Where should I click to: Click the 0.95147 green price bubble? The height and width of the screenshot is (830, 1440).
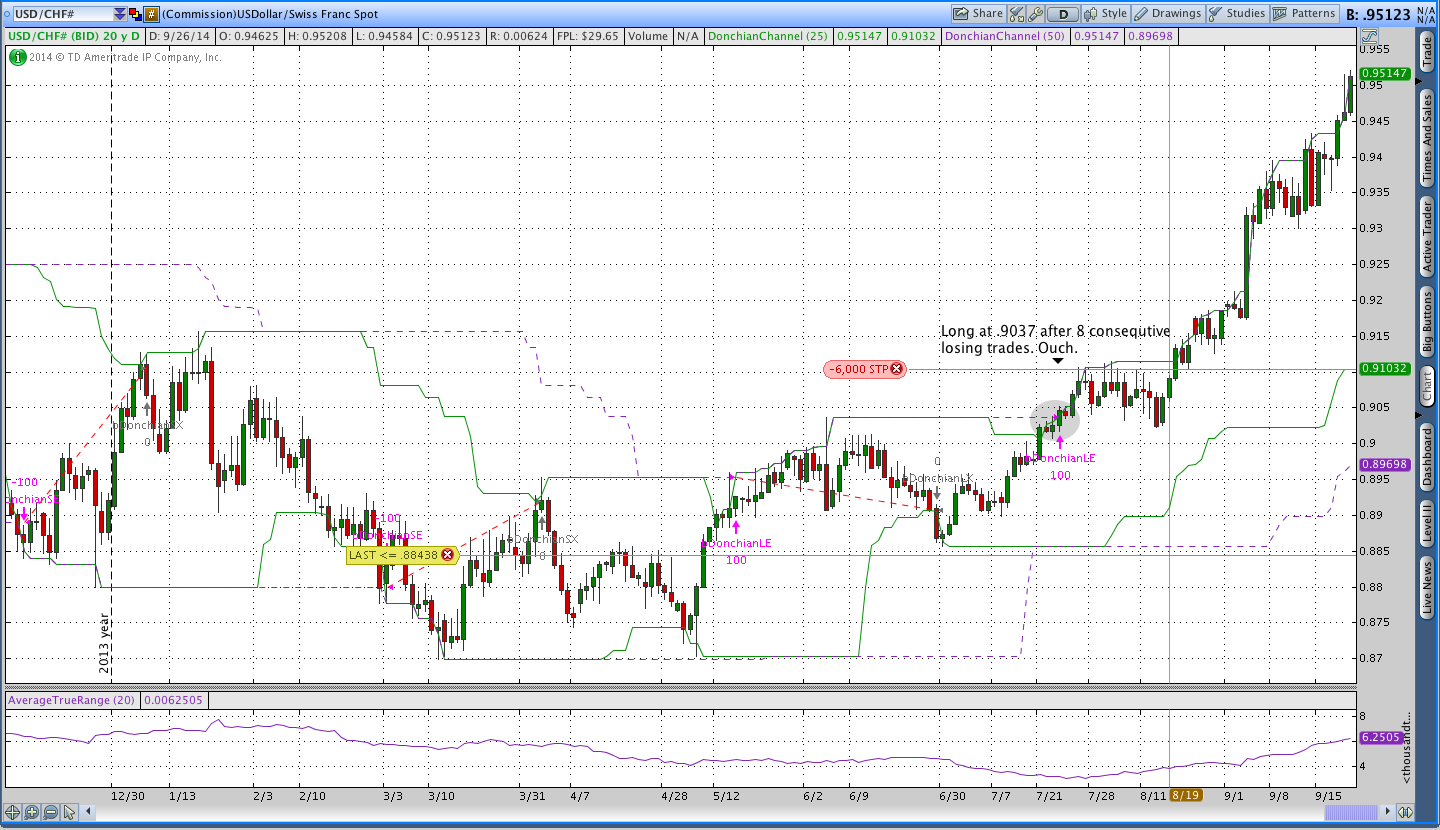coord(1385,73)
